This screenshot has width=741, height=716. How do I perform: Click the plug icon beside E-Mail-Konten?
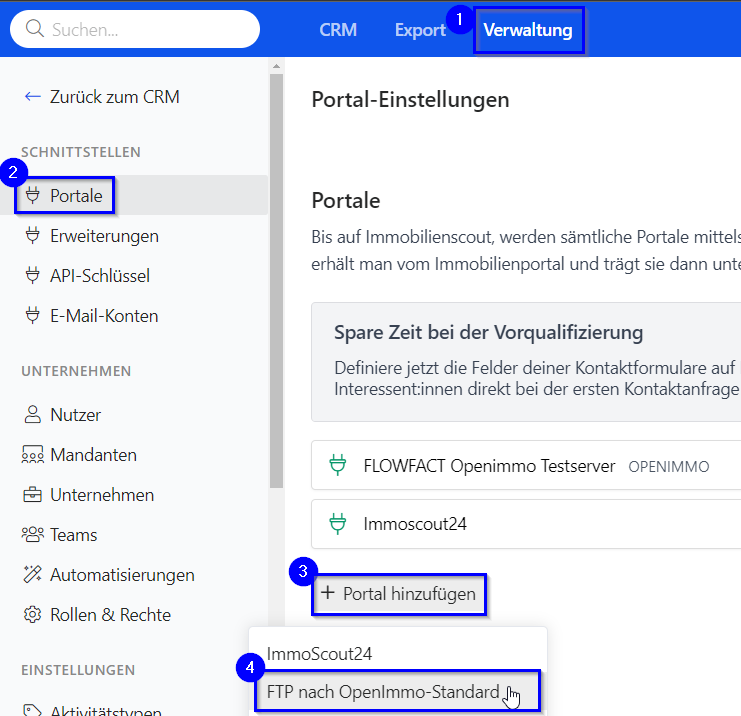coord(32,316)
